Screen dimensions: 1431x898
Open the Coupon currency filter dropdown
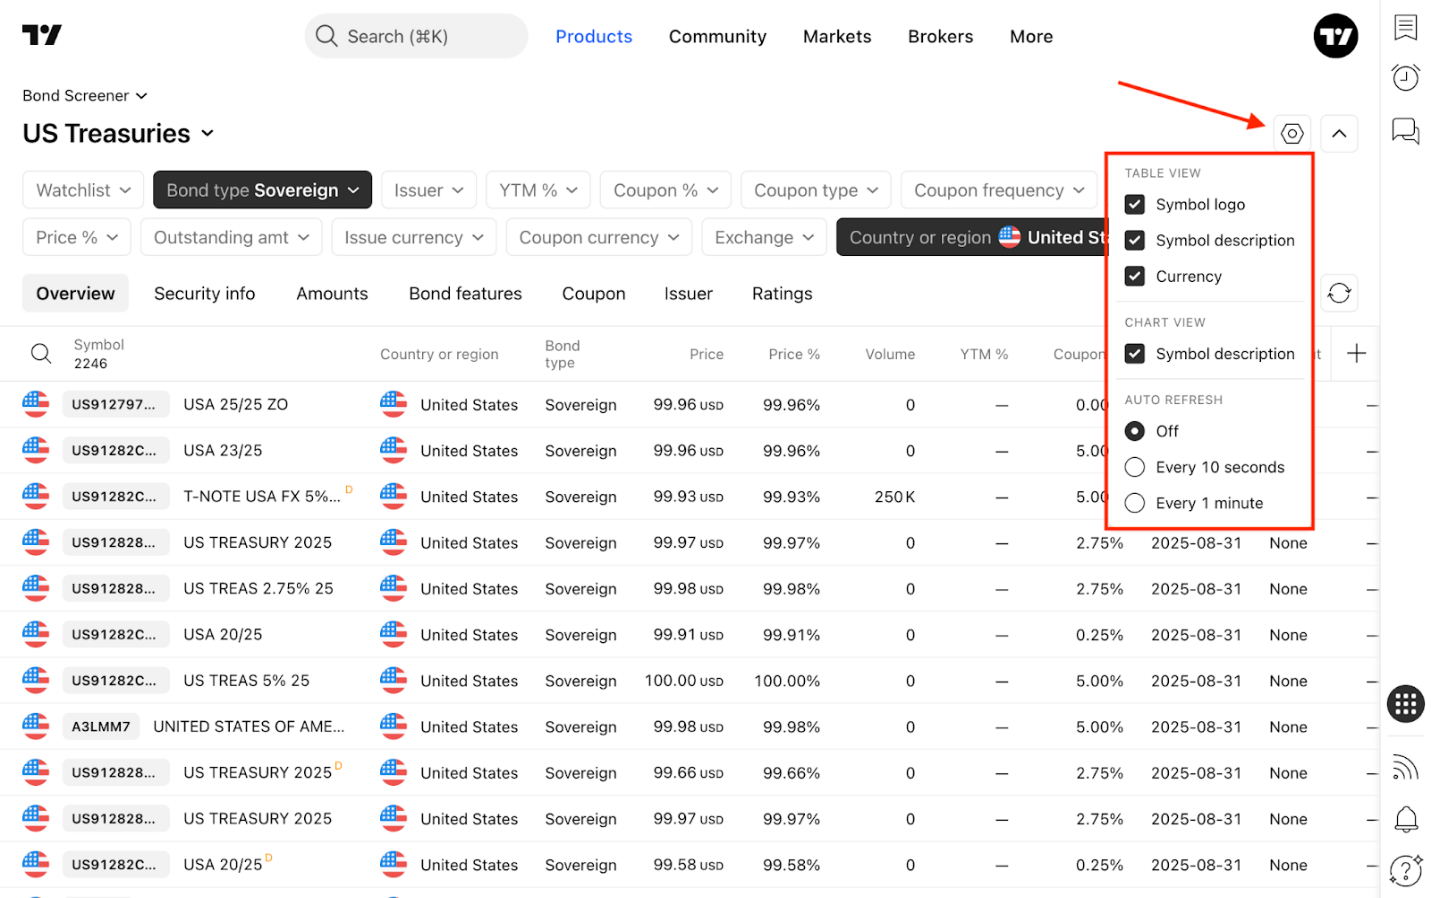pos(599,237)
